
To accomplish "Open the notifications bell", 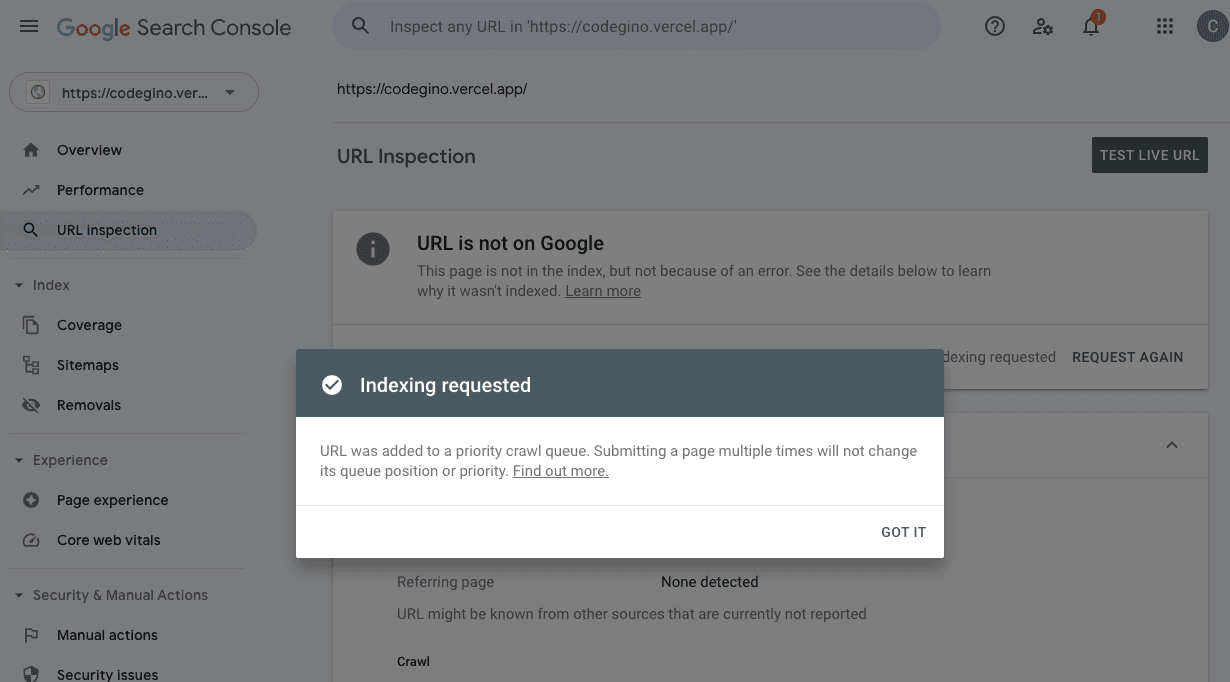I will click(1090, 26).
